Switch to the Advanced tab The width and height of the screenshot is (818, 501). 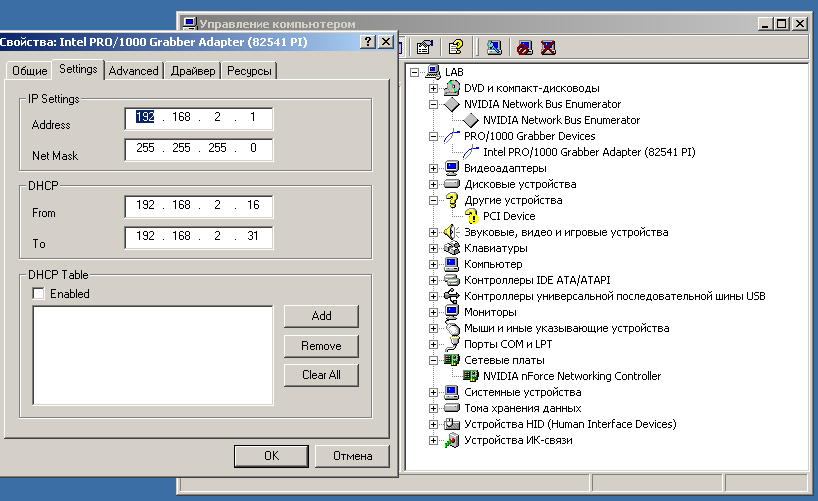coord(133,71)
